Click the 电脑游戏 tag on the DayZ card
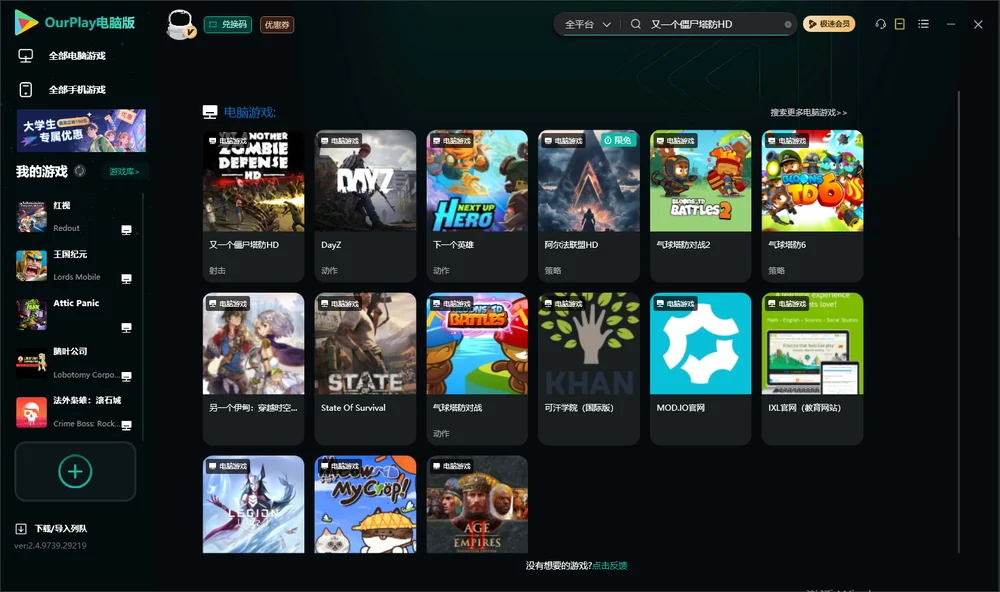 (x=340, y=140)
